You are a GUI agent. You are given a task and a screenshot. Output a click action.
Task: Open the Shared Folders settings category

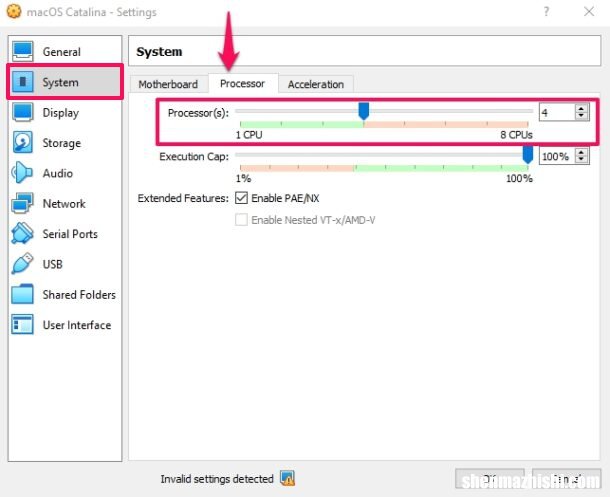point(65,294)
